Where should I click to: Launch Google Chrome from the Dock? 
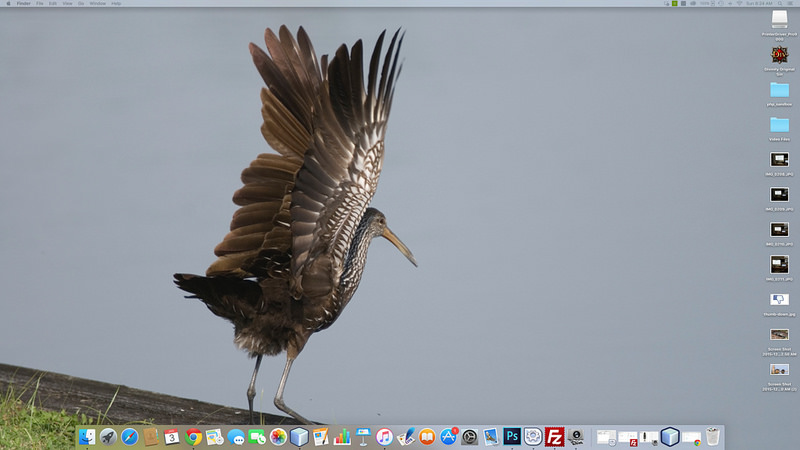[x=193, y=437]
